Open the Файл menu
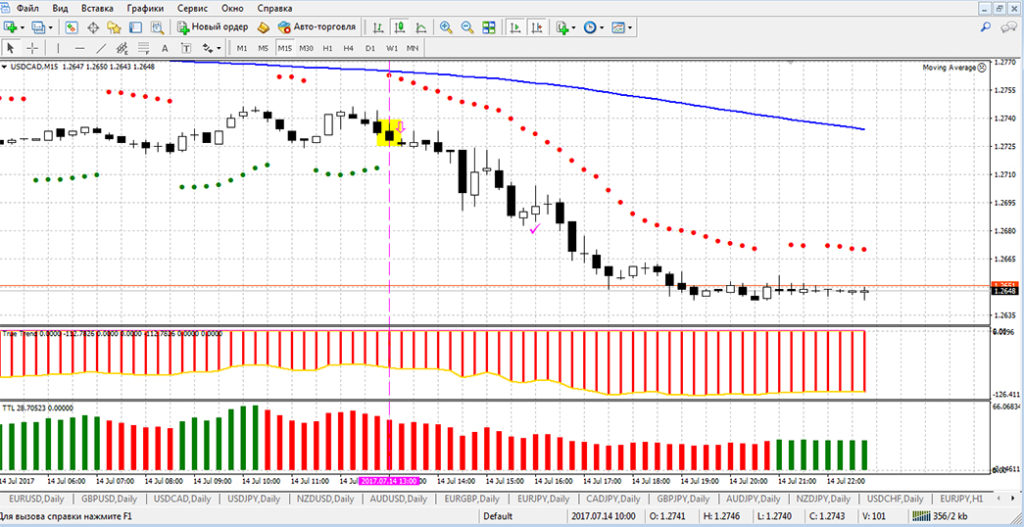 coord(26,8)
